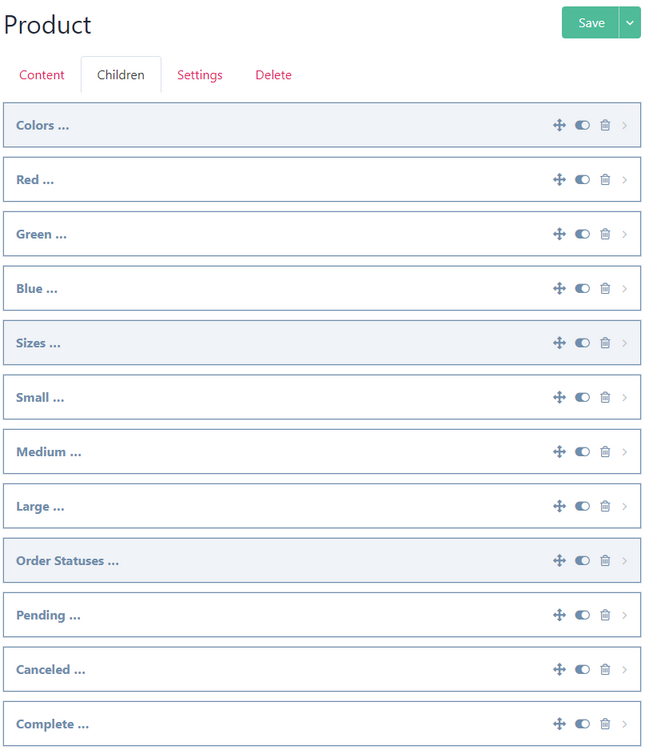This screenshot has width=645, height=750.
Task: Remove the Pending item with trash icon
Action: [605, 615]
